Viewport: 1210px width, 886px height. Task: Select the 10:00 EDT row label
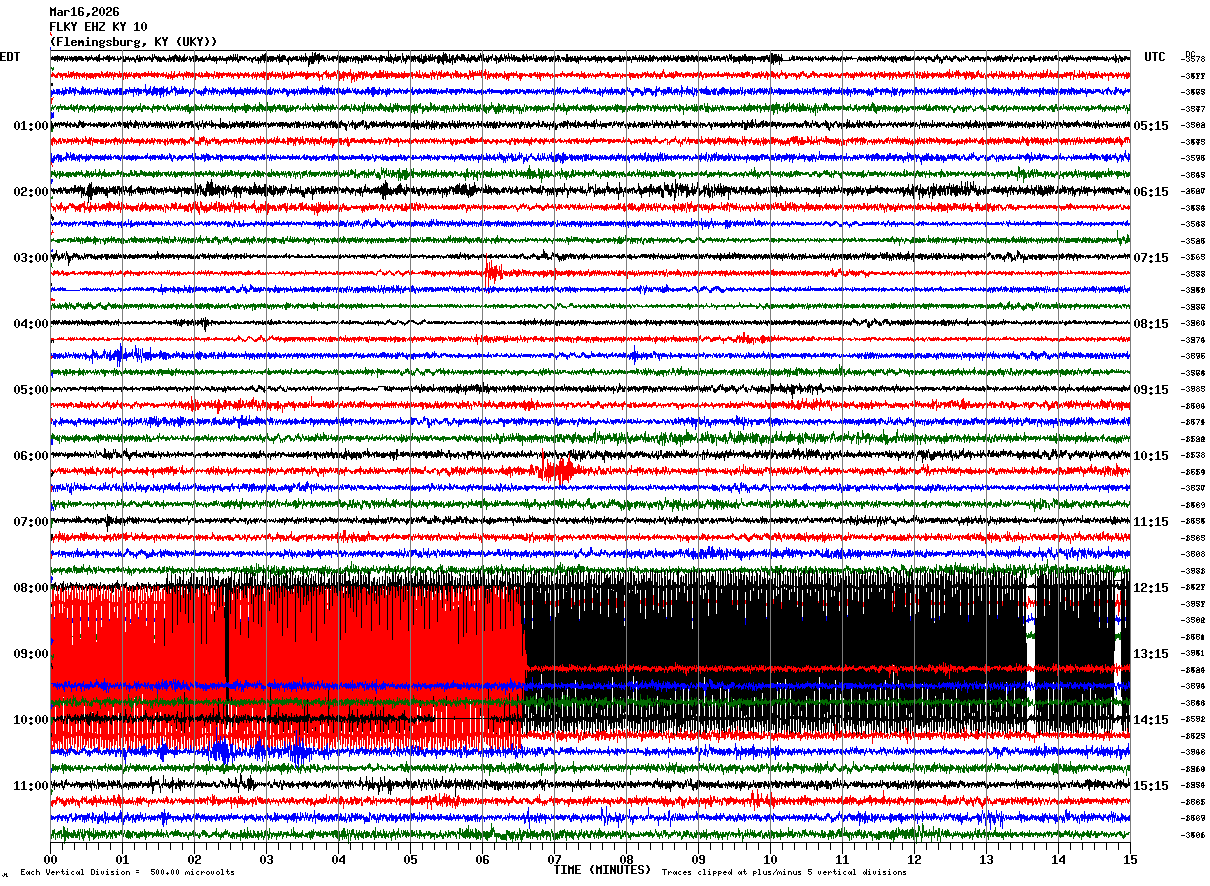pos(31,720)
